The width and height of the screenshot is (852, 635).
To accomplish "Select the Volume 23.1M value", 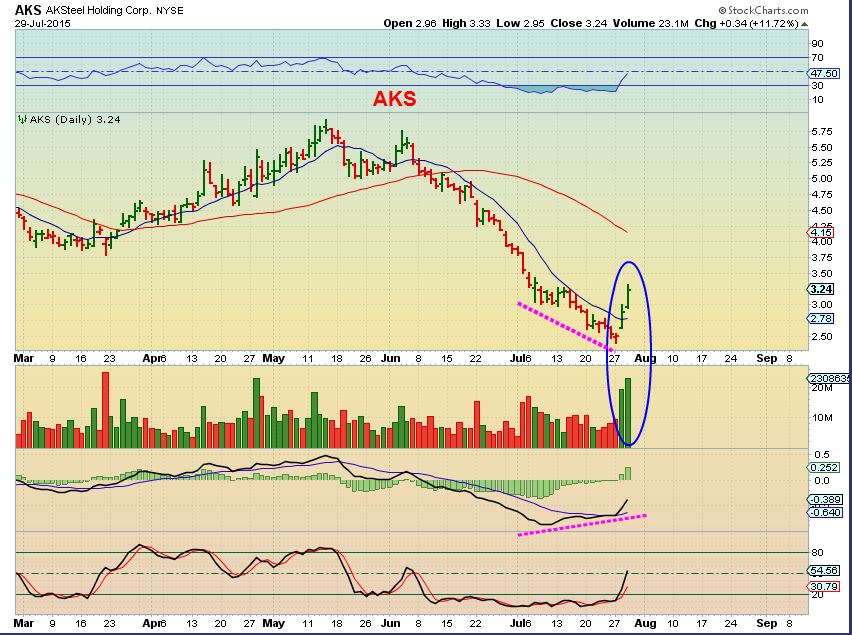I will point(651,23).
